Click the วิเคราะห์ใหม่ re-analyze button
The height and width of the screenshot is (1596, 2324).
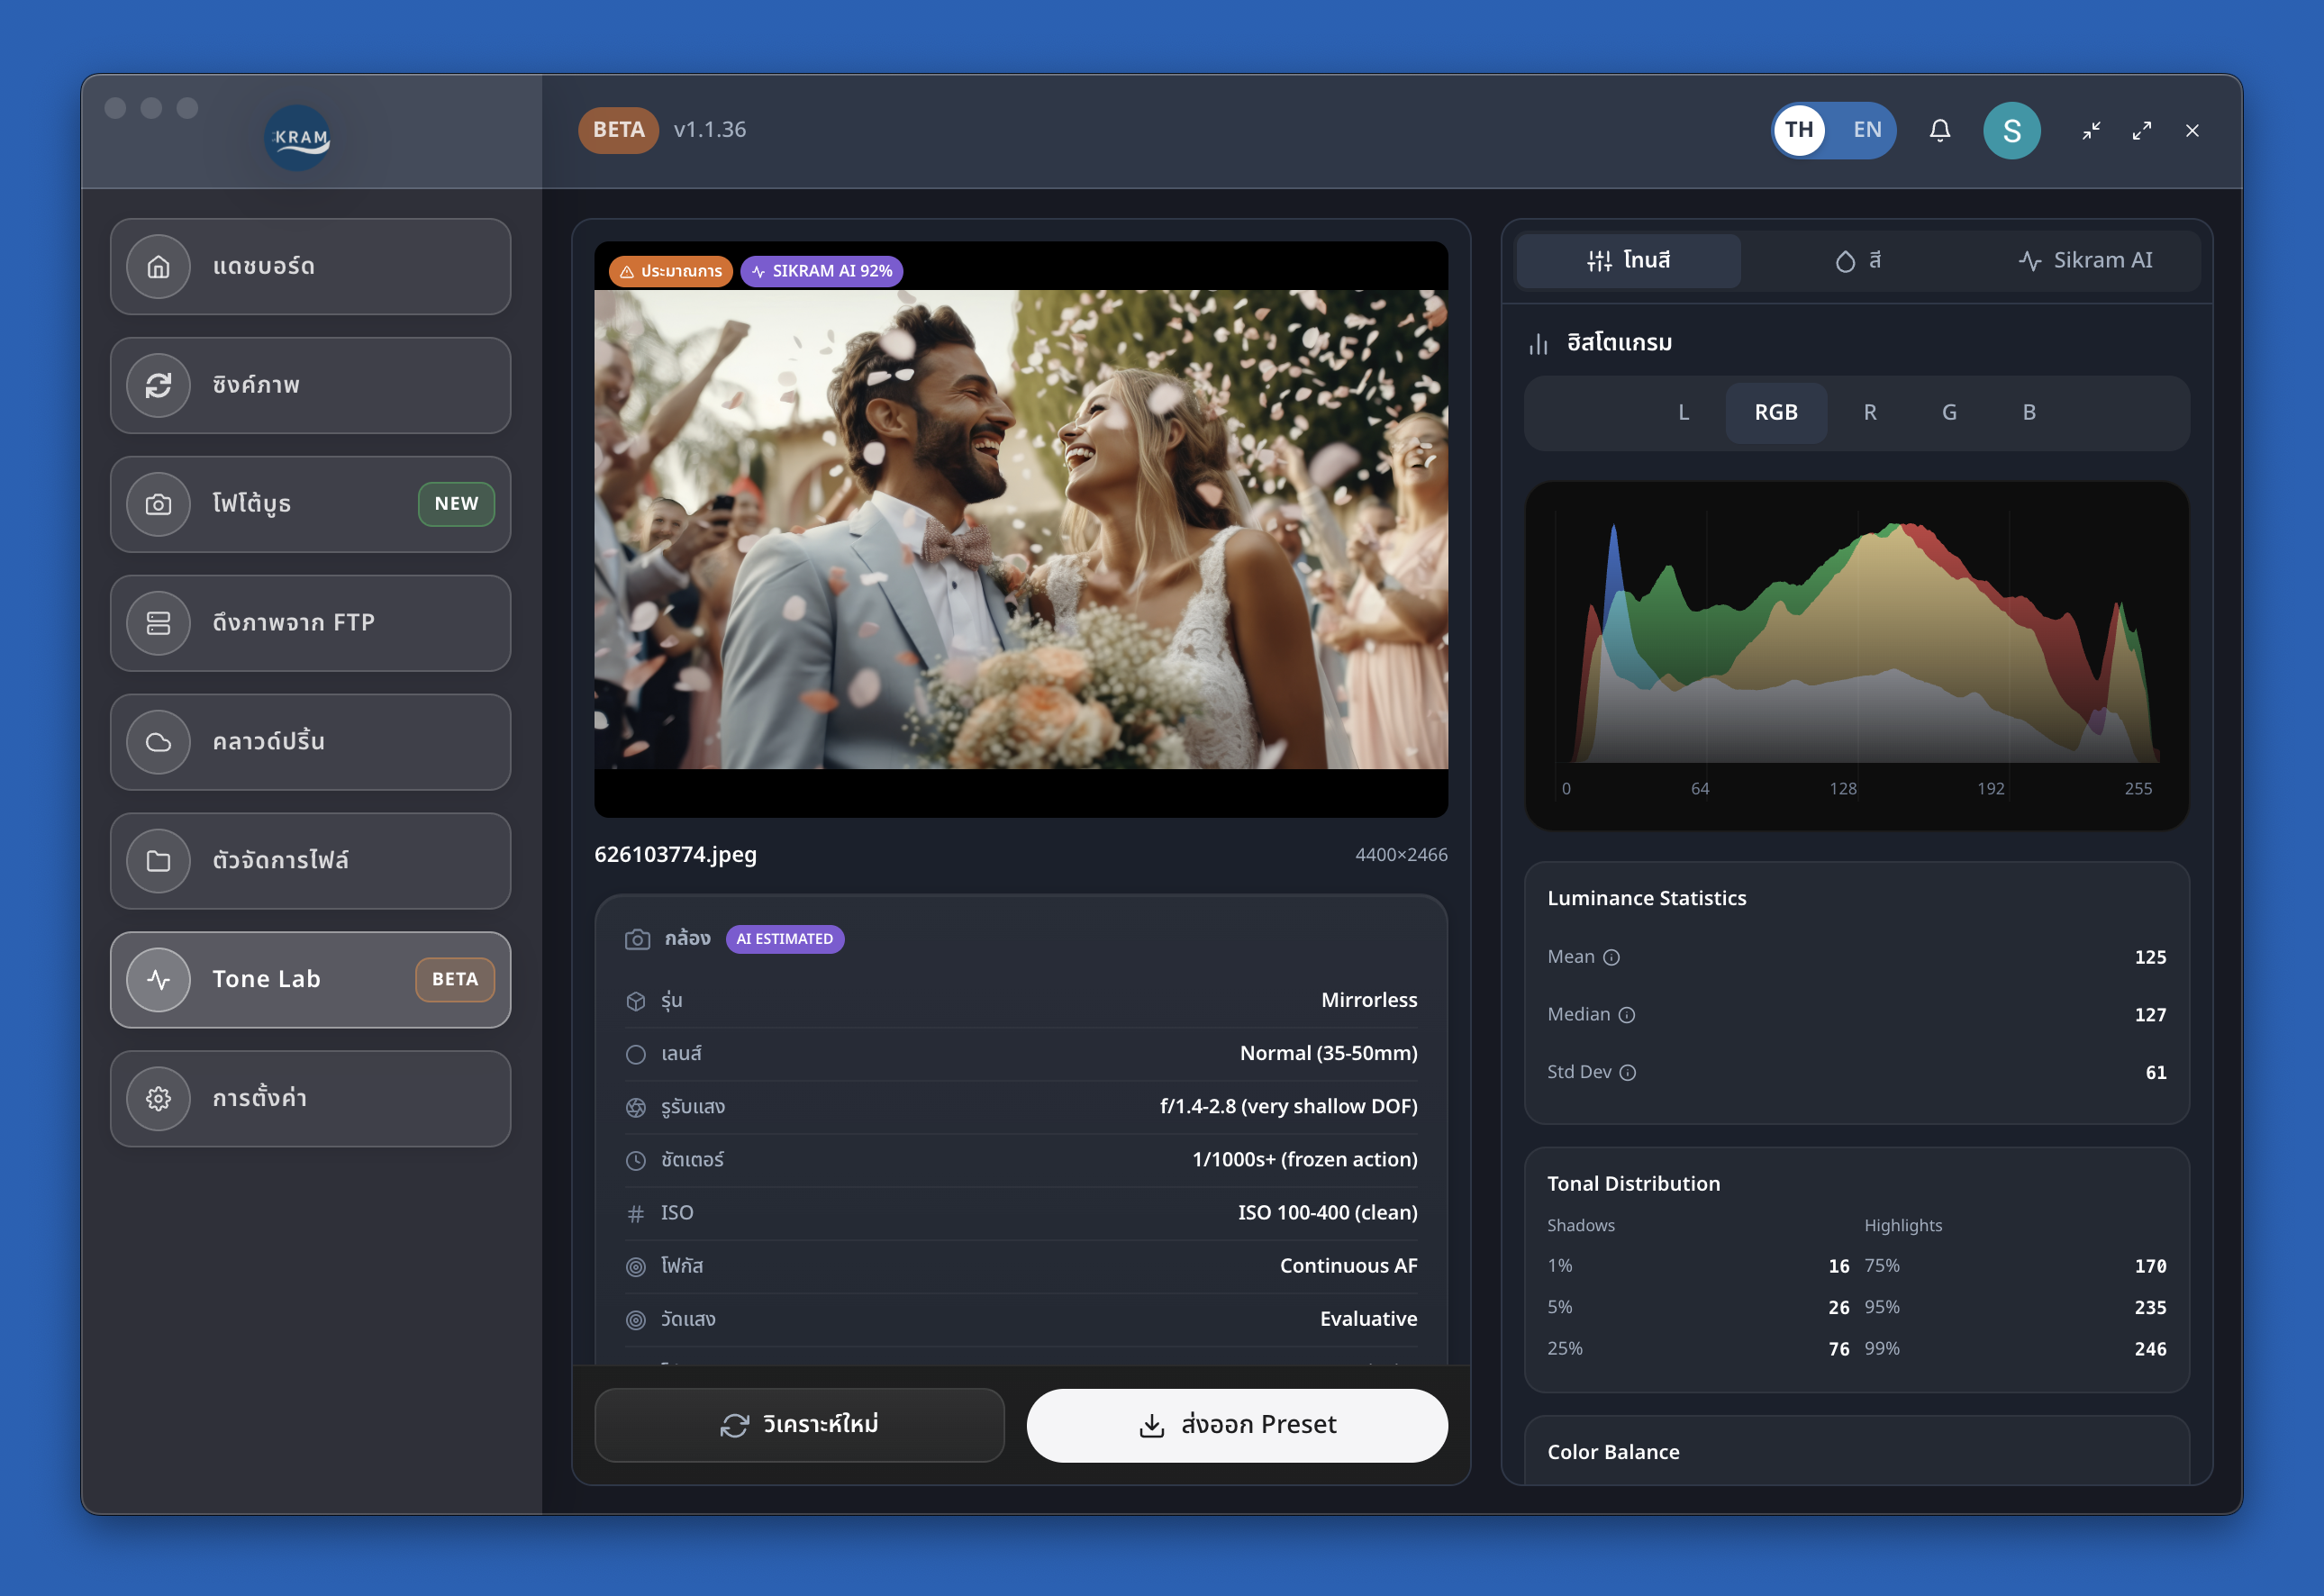(x=800, y=1424)
